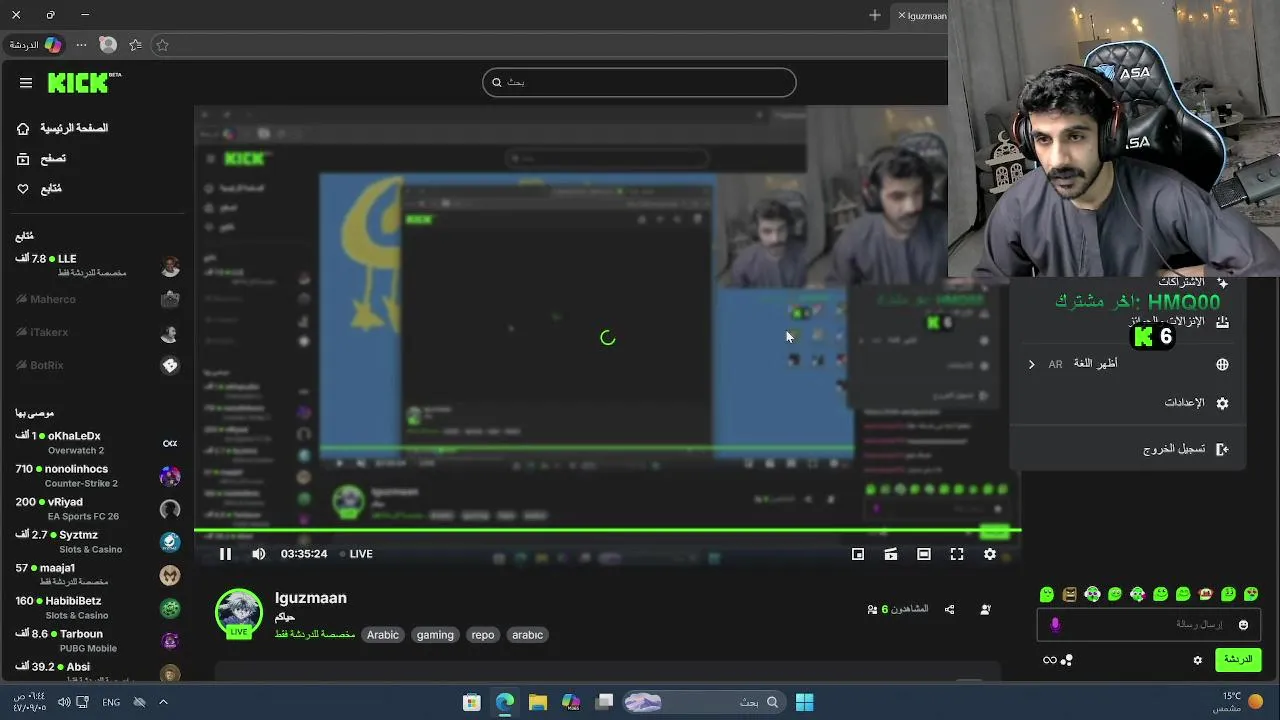Enter fullscreen video mode
The image size is (1280, 720).
pyautogui.click(x=957, y=554)
